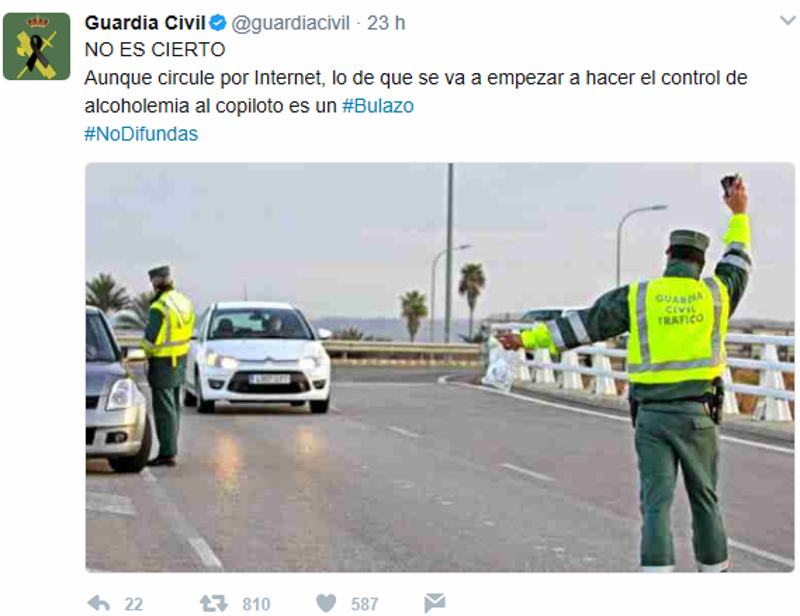
Task: Click the @guardiacivil handle
Action: coord(290,23)
